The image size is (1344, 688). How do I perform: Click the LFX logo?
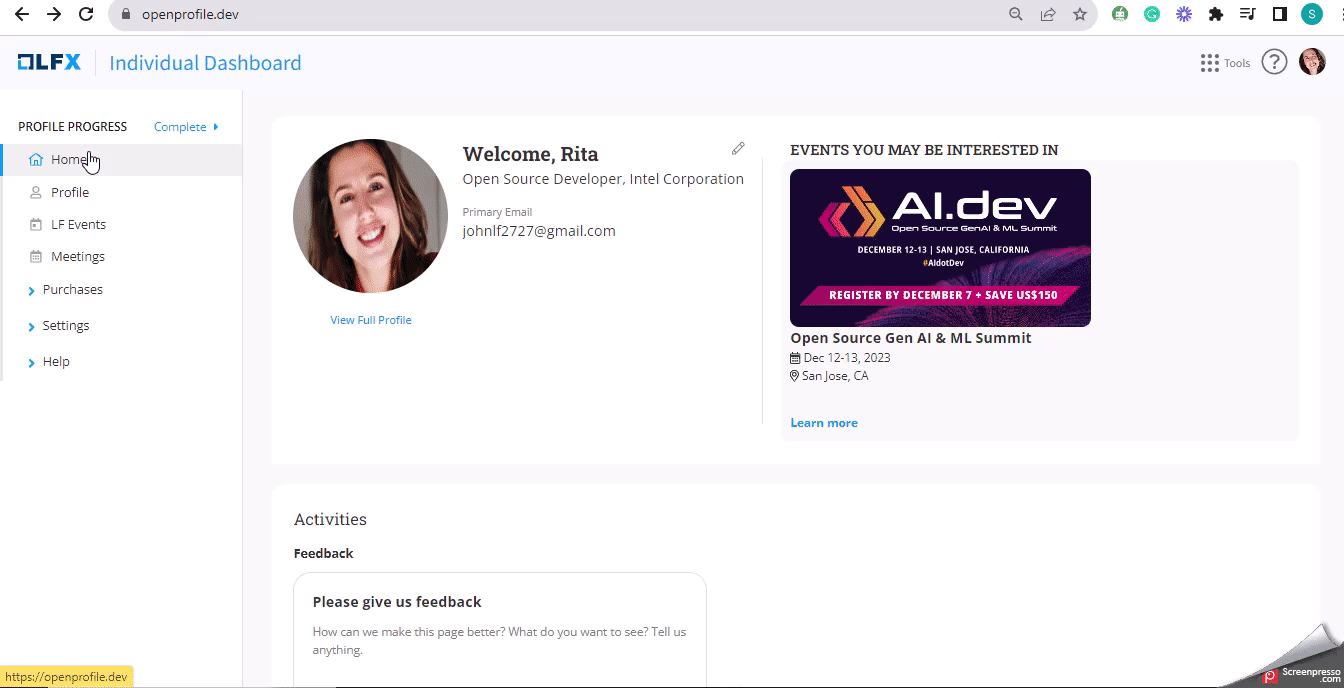click(x=49, y=62)
